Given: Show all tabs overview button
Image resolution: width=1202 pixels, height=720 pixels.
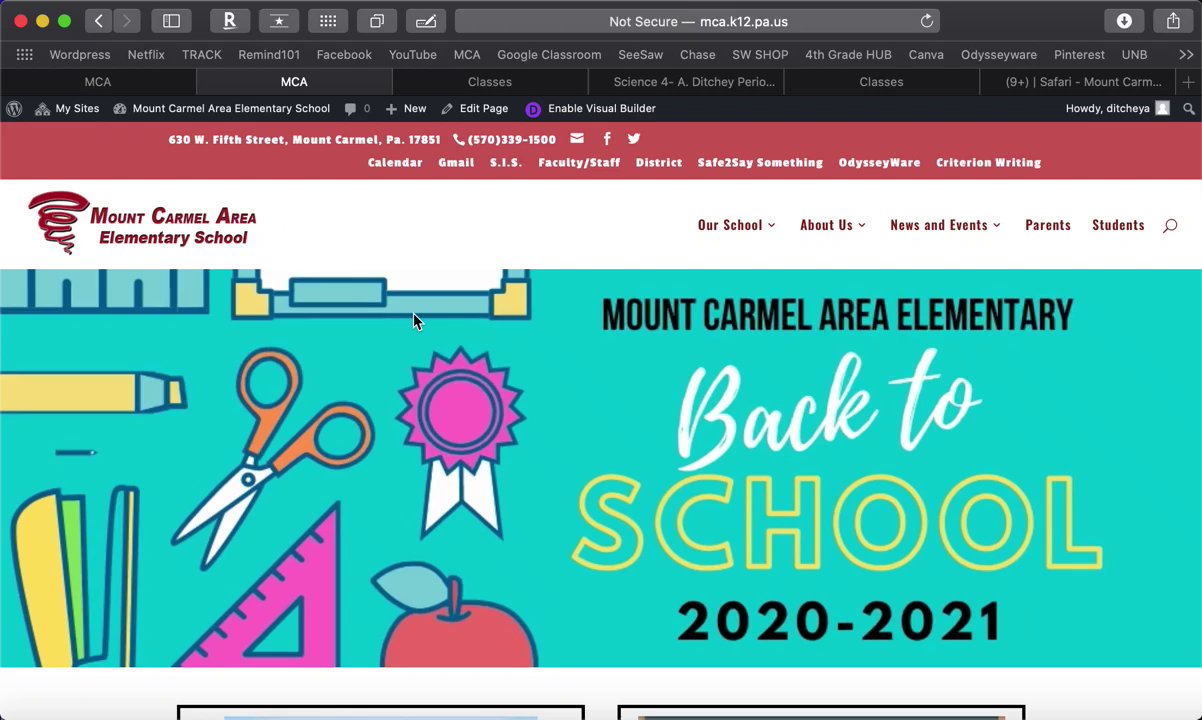Looking at the screenshot, I should point(377,21).
